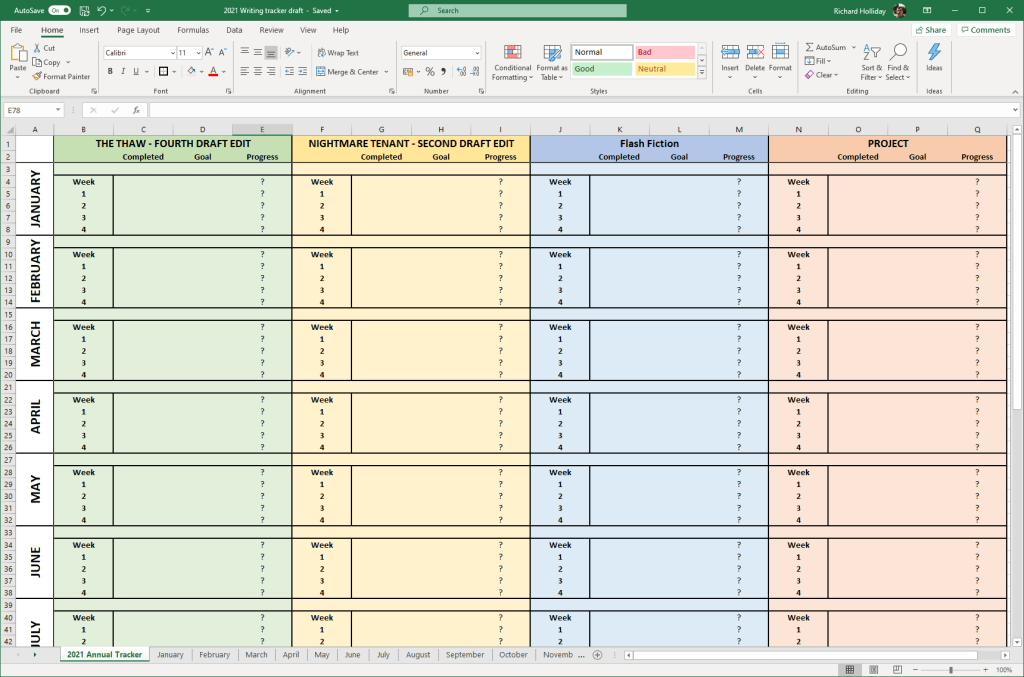This screenshot has width=1024, height=677.
Task: Click the Insert Function fx icon
Action: point(136,110)
